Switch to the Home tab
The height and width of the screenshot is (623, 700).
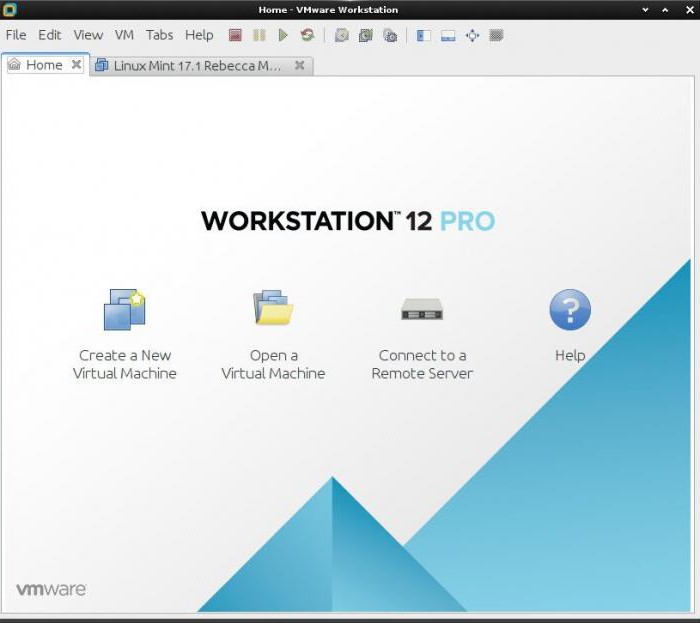(45, 65)
